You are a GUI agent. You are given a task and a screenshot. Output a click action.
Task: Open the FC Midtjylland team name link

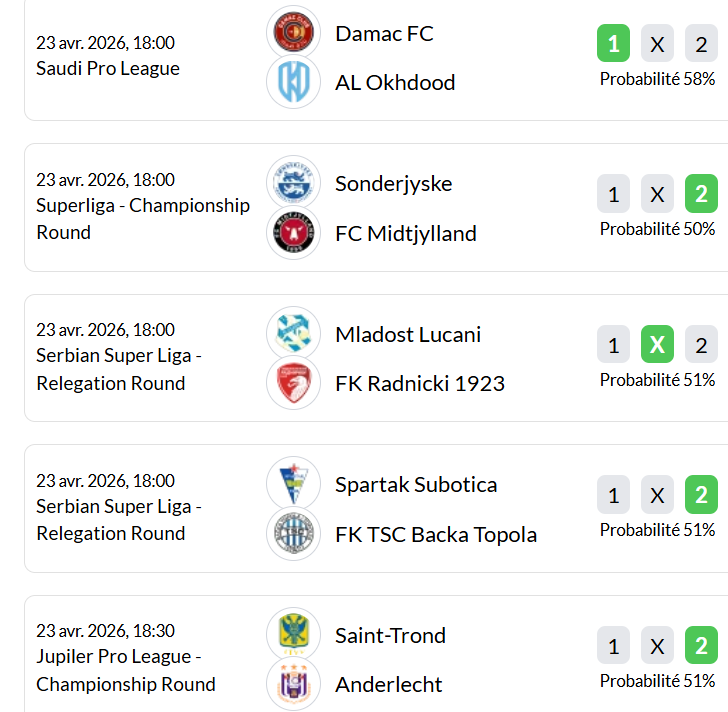click(x=406, y=234)
